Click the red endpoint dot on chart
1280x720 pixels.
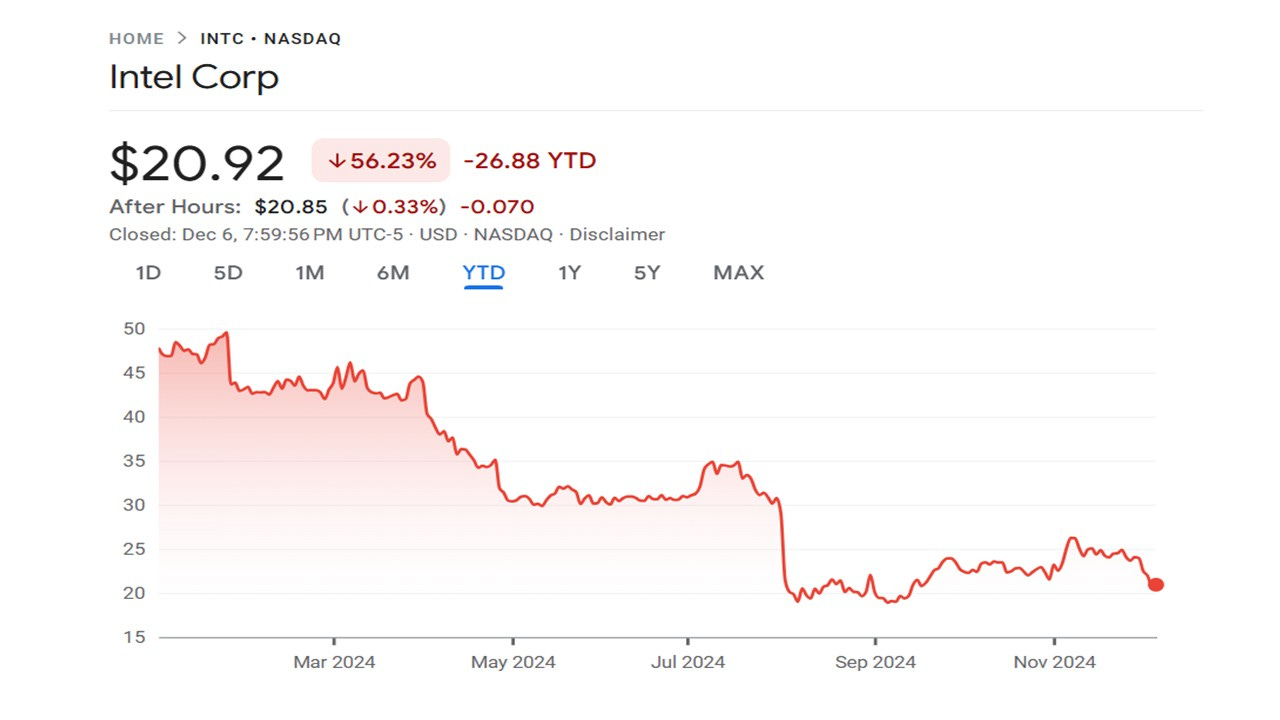(x=1156, y=585)
